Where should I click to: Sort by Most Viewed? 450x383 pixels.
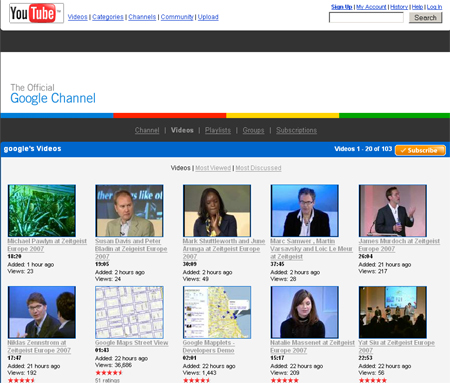[213, 168]
